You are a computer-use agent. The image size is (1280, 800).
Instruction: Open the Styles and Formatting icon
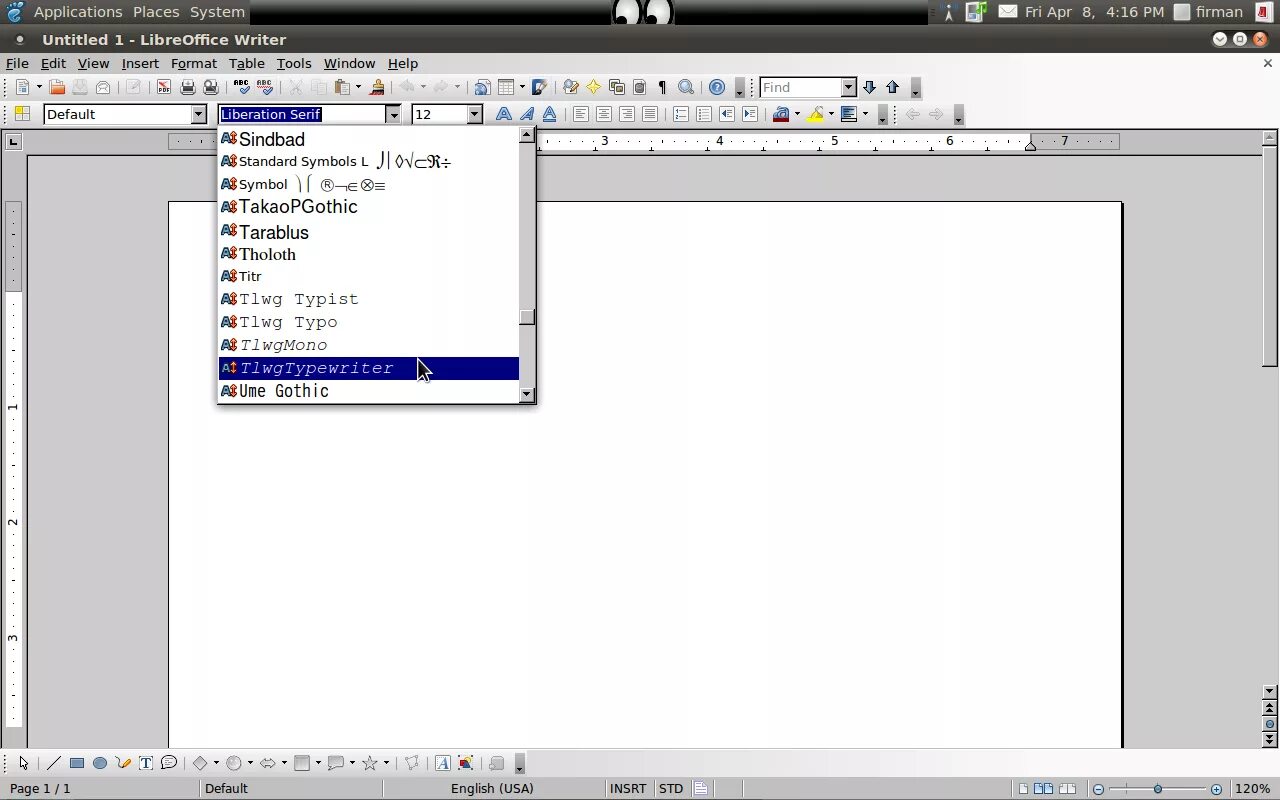tap(22, 114)
